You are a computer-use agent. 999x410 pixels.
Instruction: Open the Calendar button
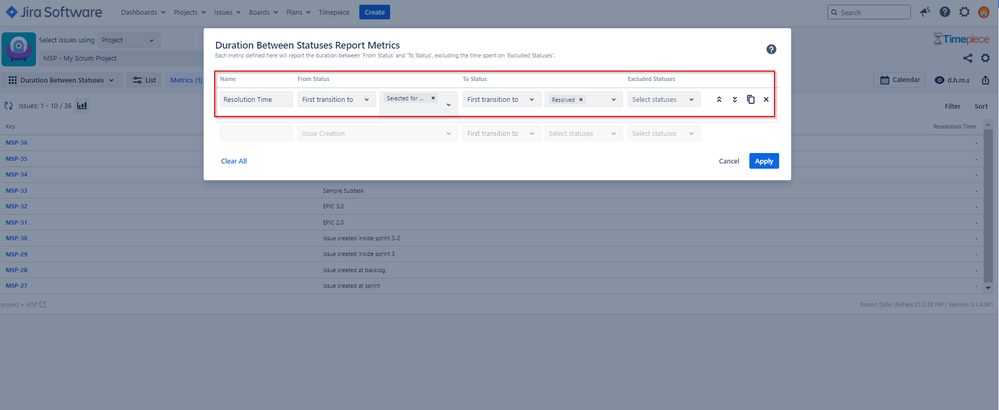coord(900,80)
